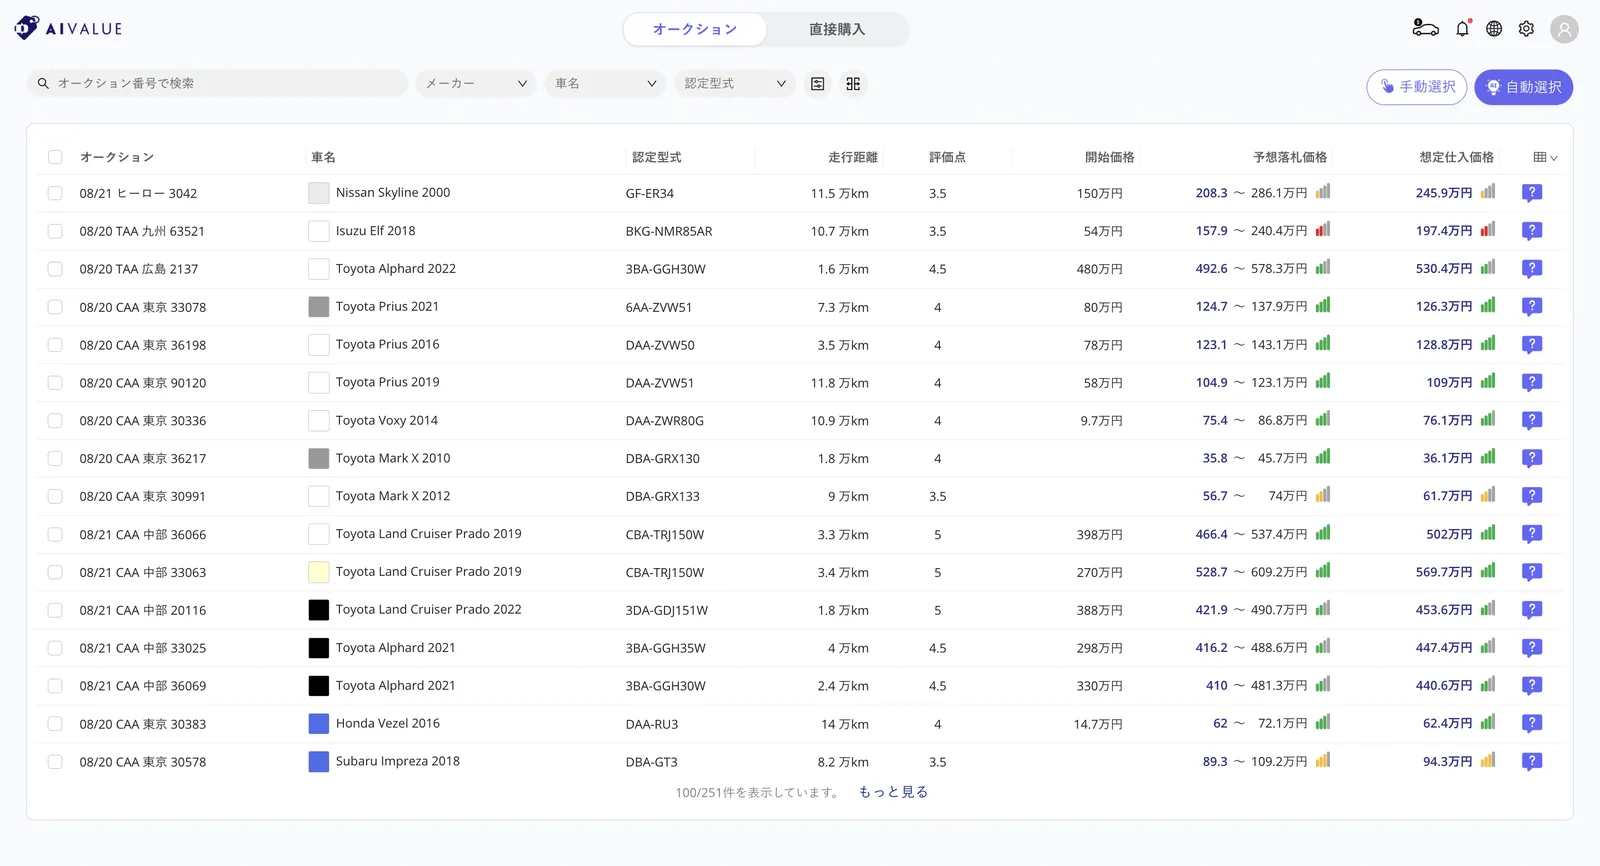1600x866 pixels.
Task: Open the 認定型式 dropdown
Action: (x=735, y=84)
